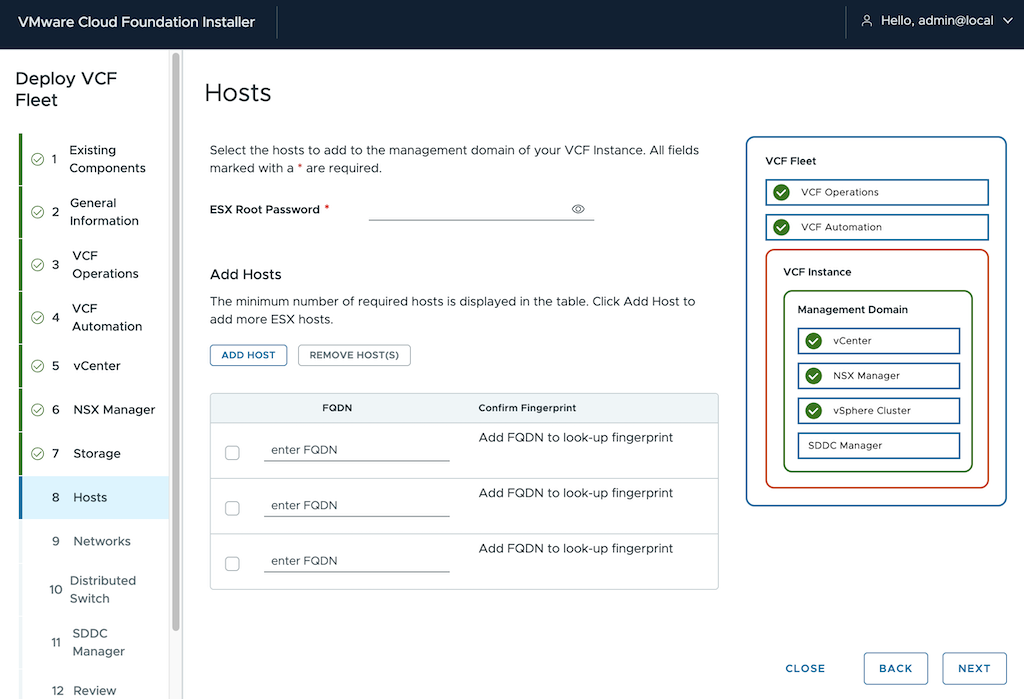Click the NEXT button

(x=974, y=668)
